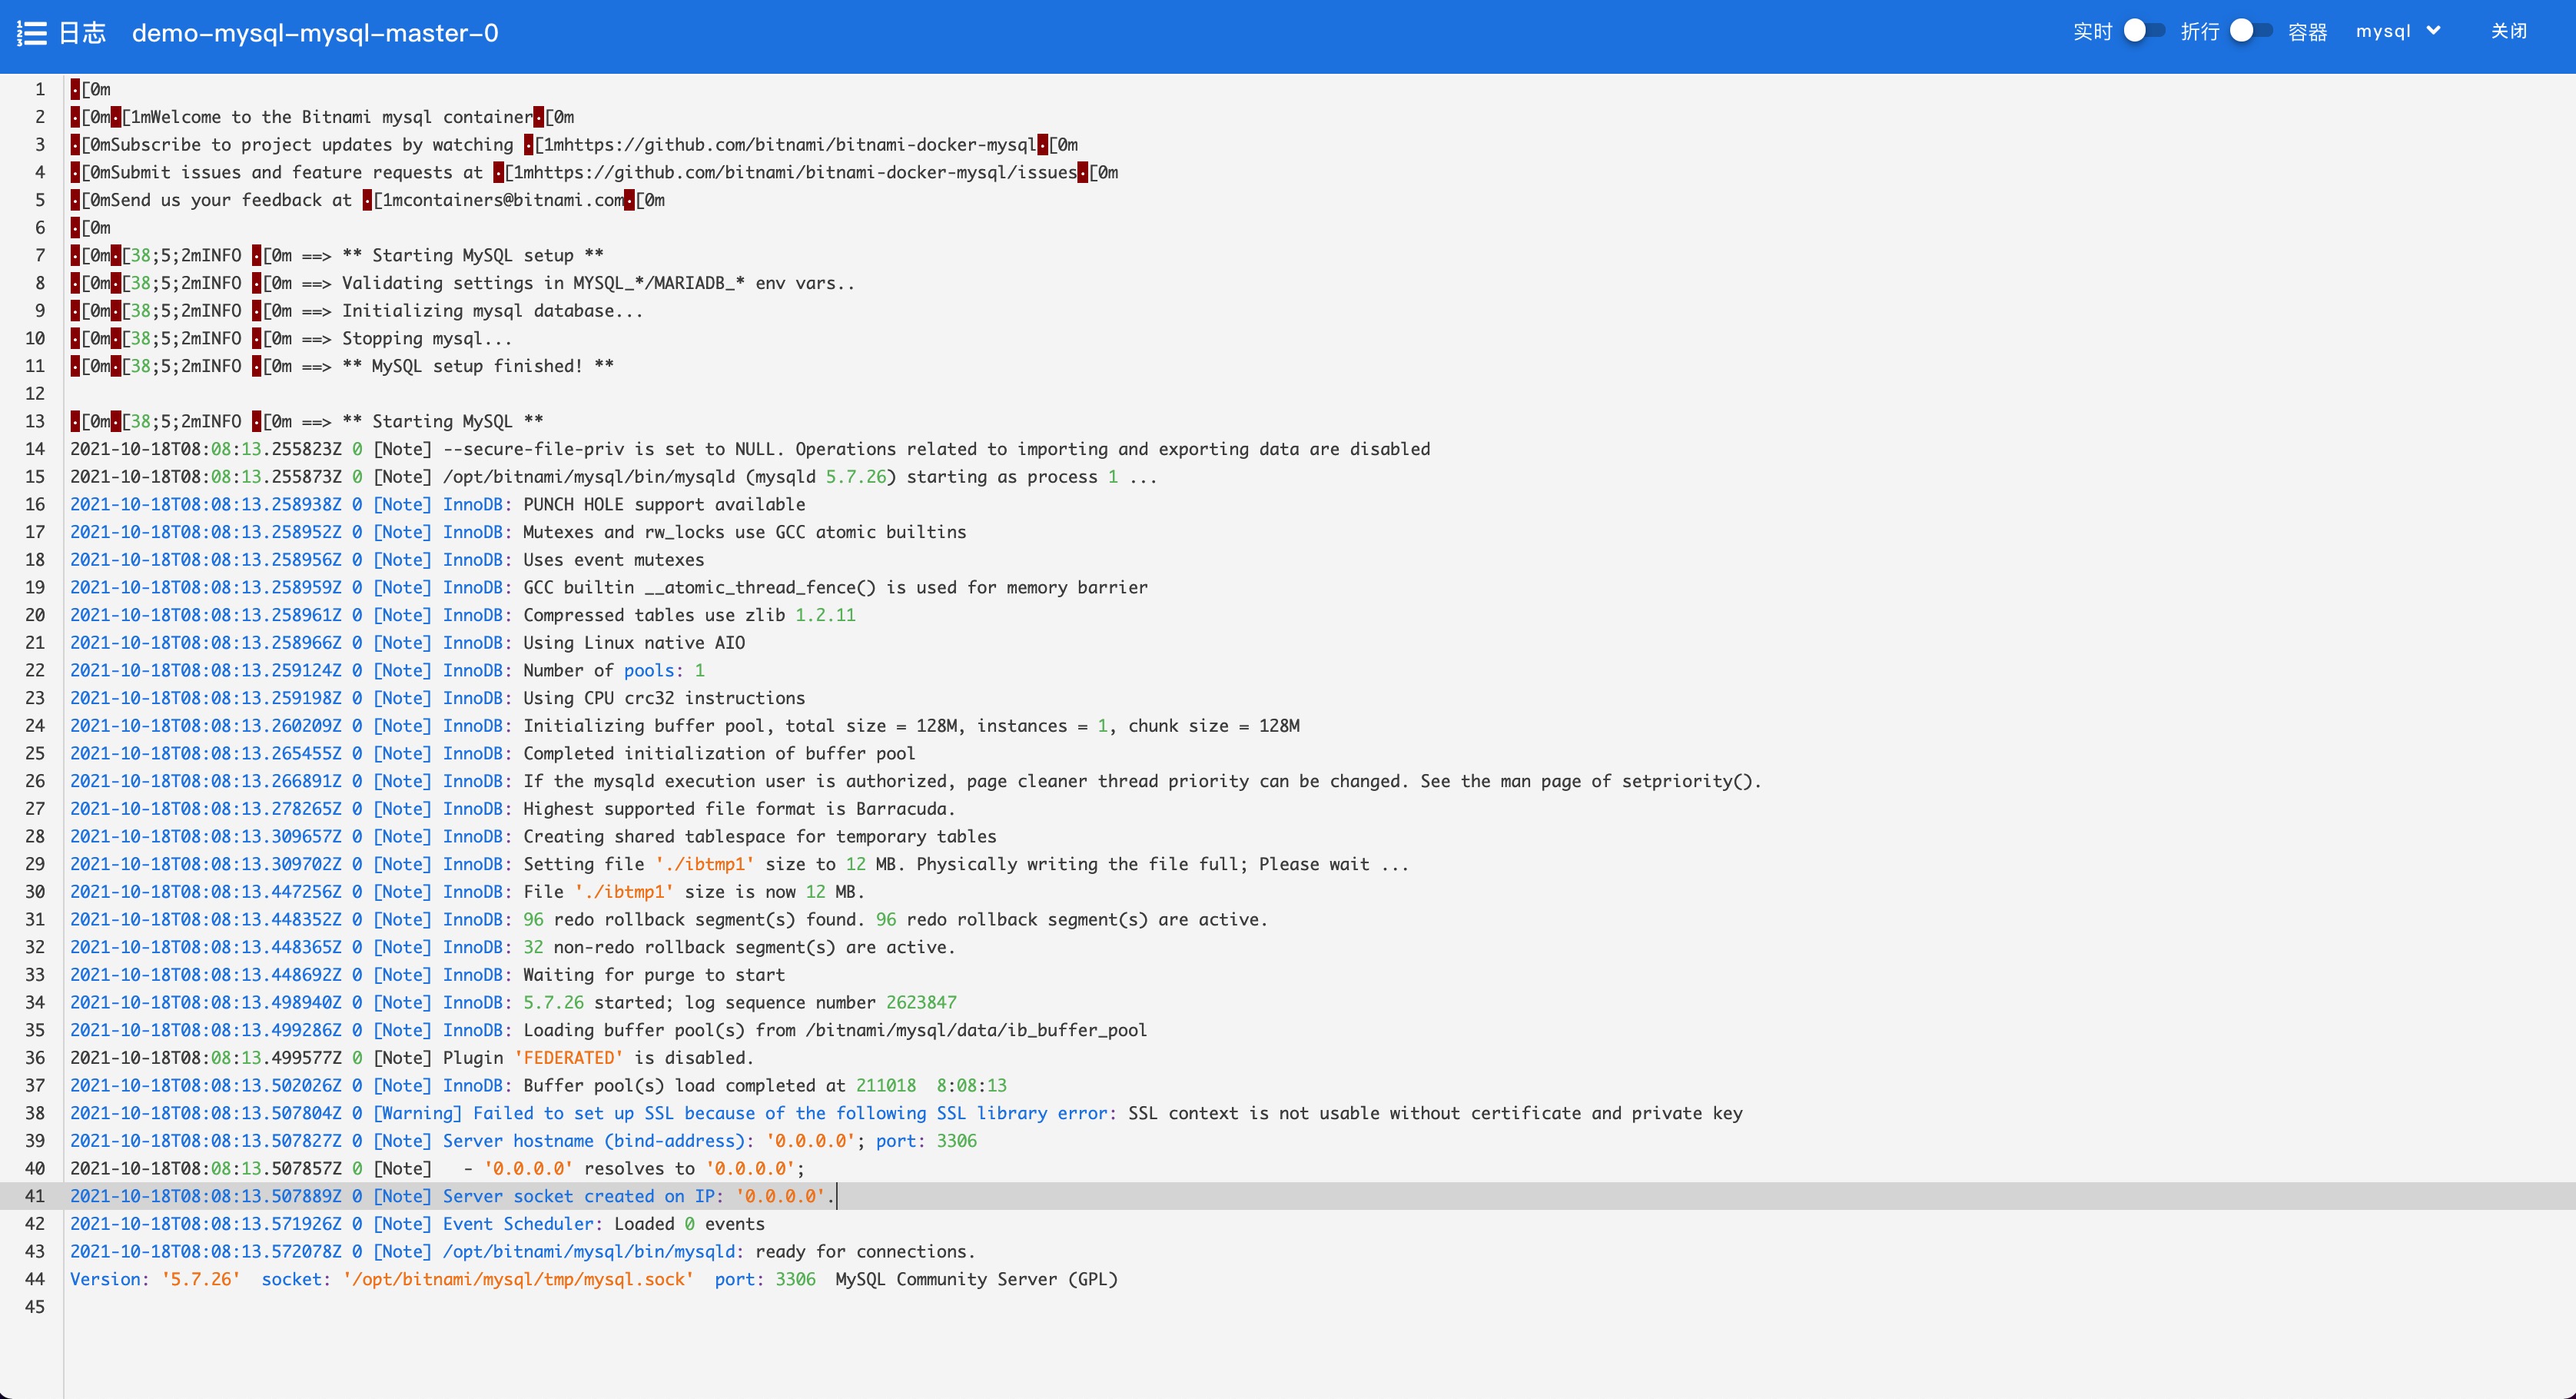Click 'File ./ibtmp1 size is now 12 MB' line
The image size is (2576, 1399).
click(x=468, y=892)
